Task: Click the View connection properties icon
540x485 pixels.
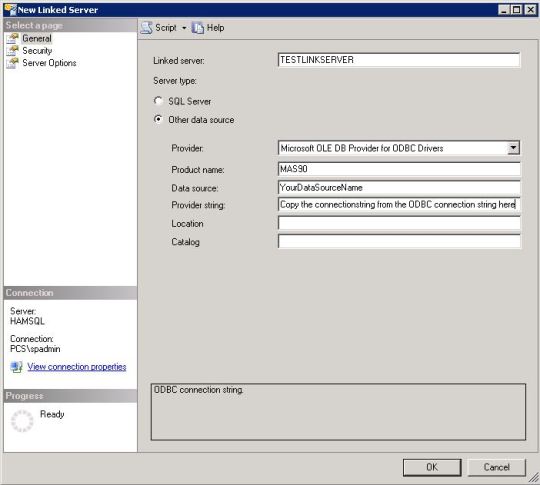Action: click(x=16, y=367)
